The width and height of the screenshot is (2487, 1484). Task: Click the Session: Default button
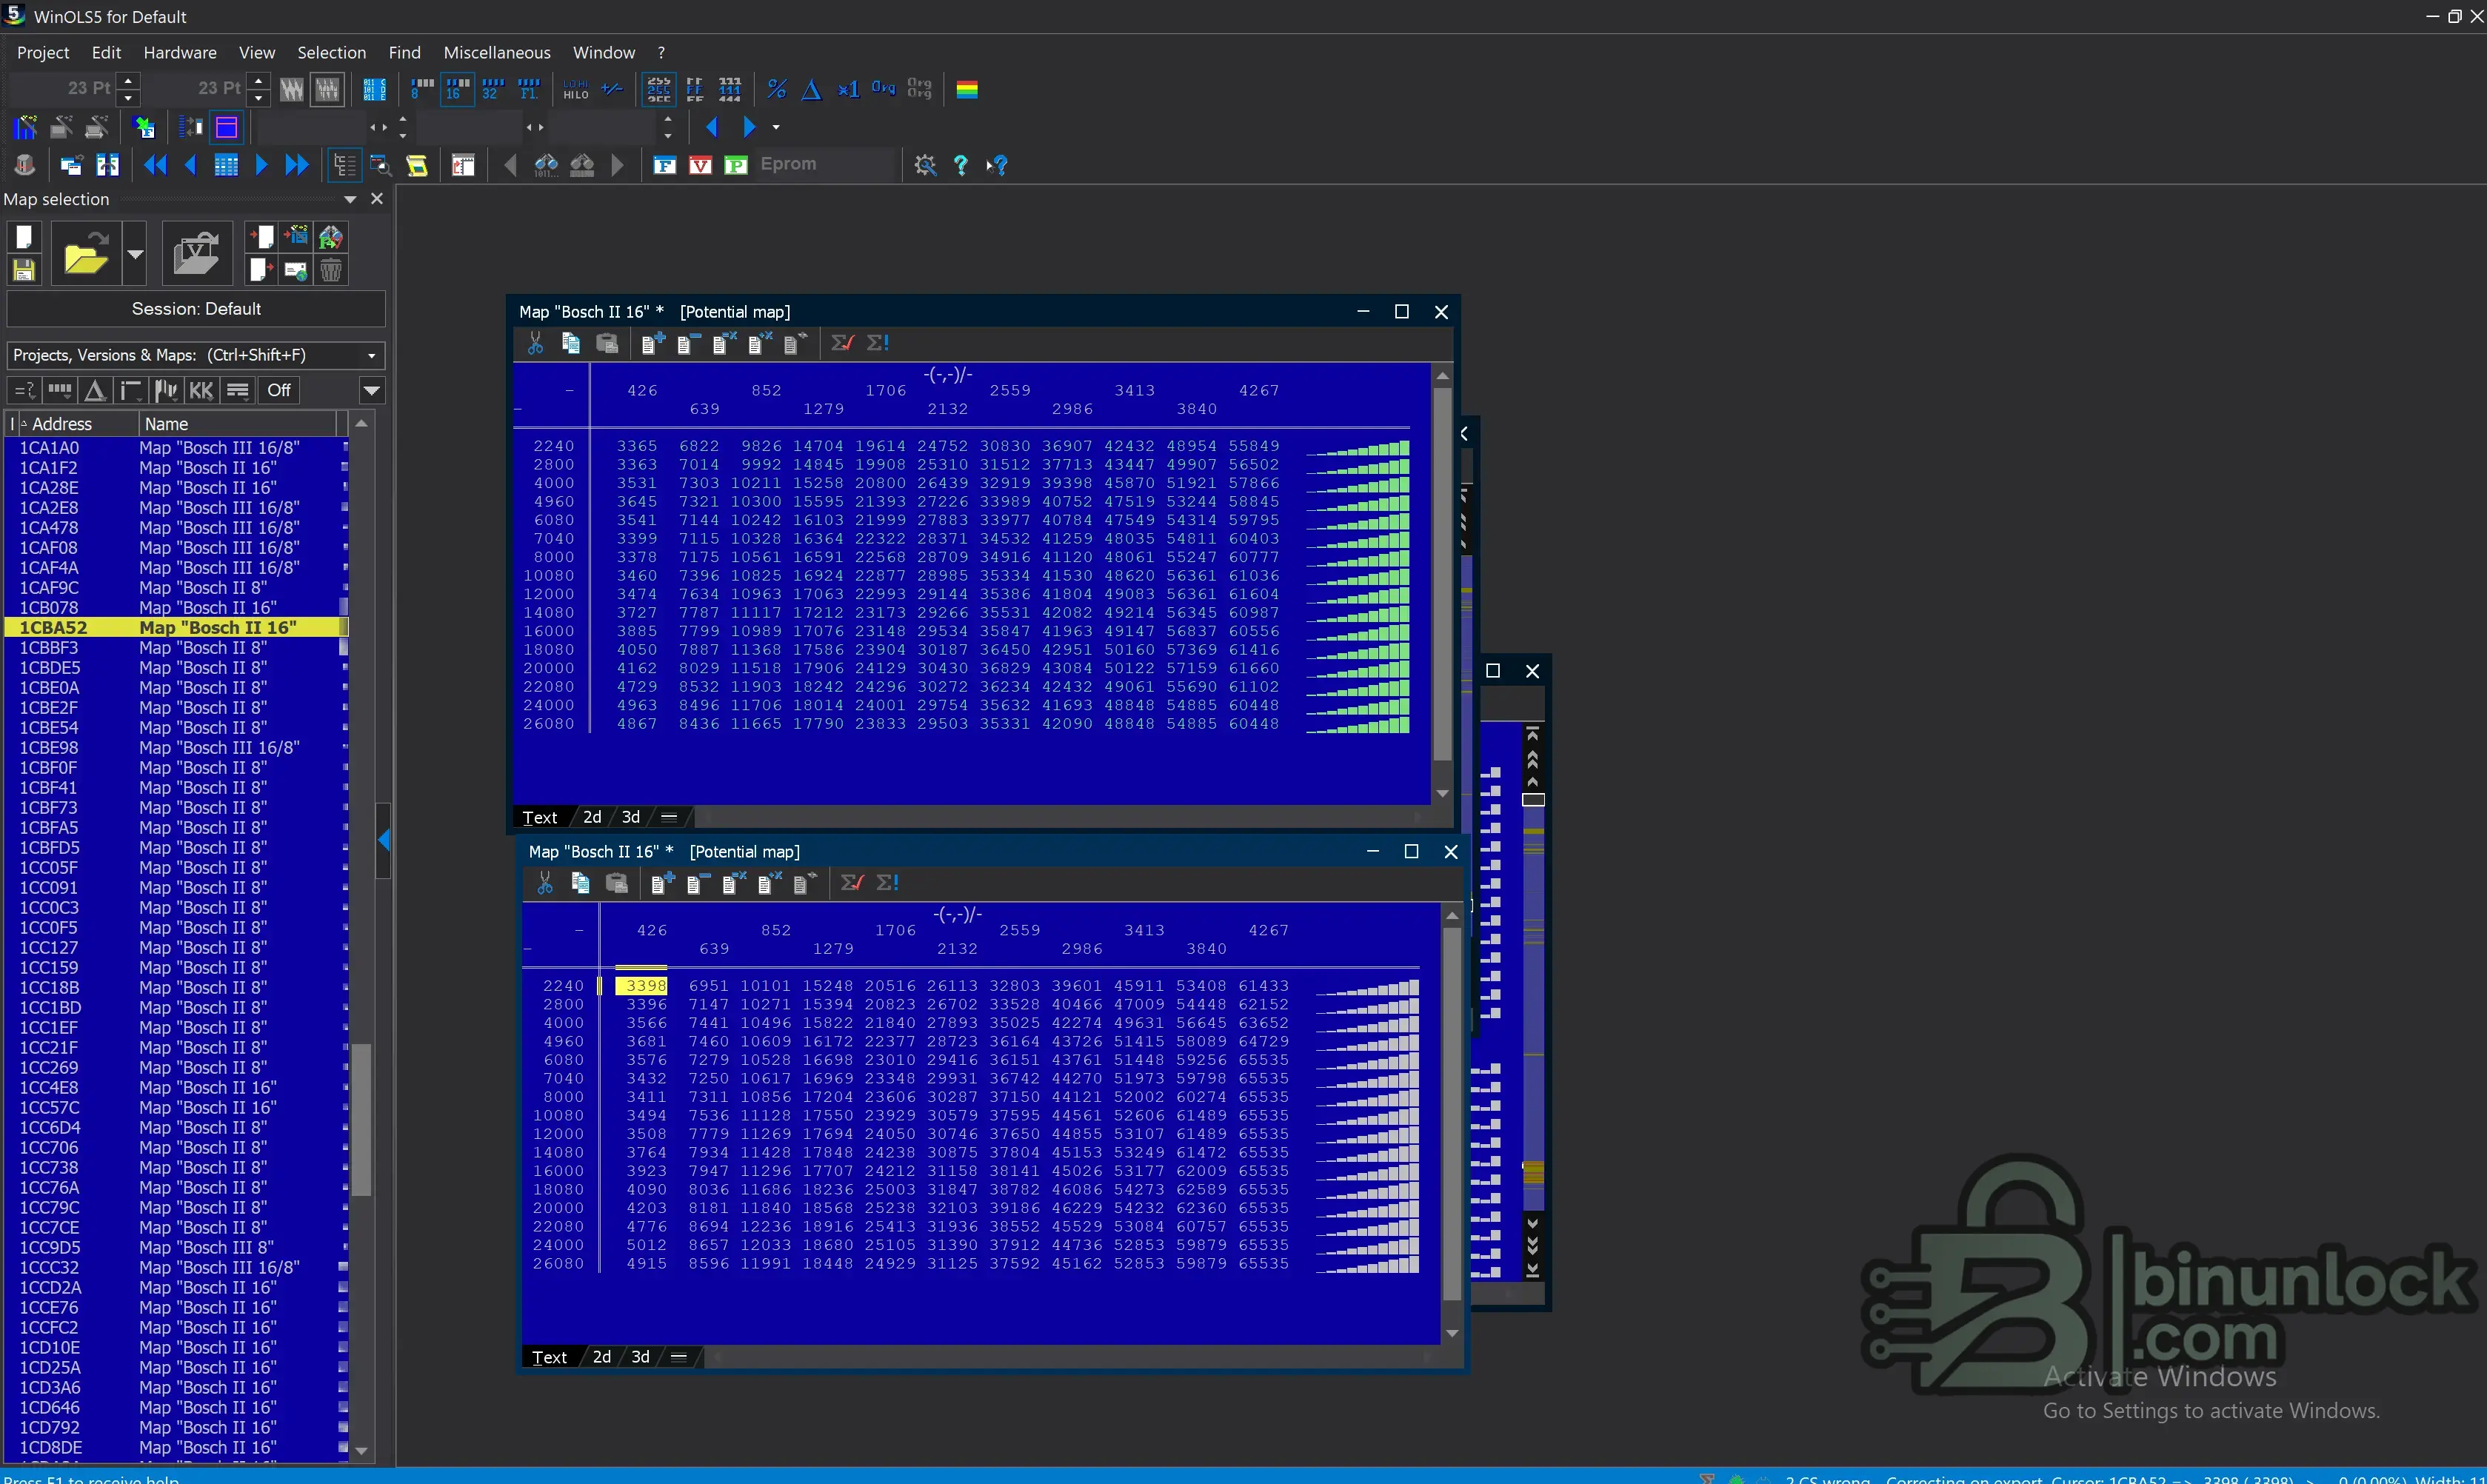tap(196, 309)
